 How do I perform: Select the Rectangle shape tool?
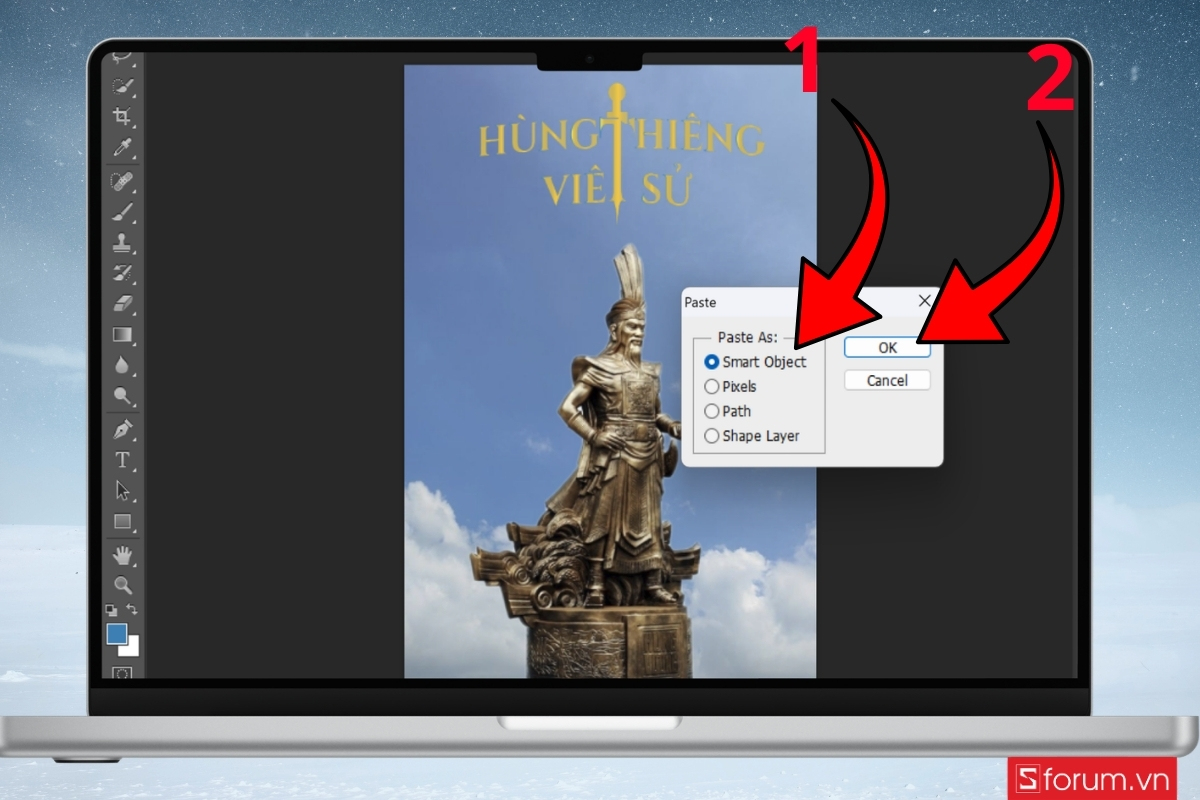click(122, 521)
